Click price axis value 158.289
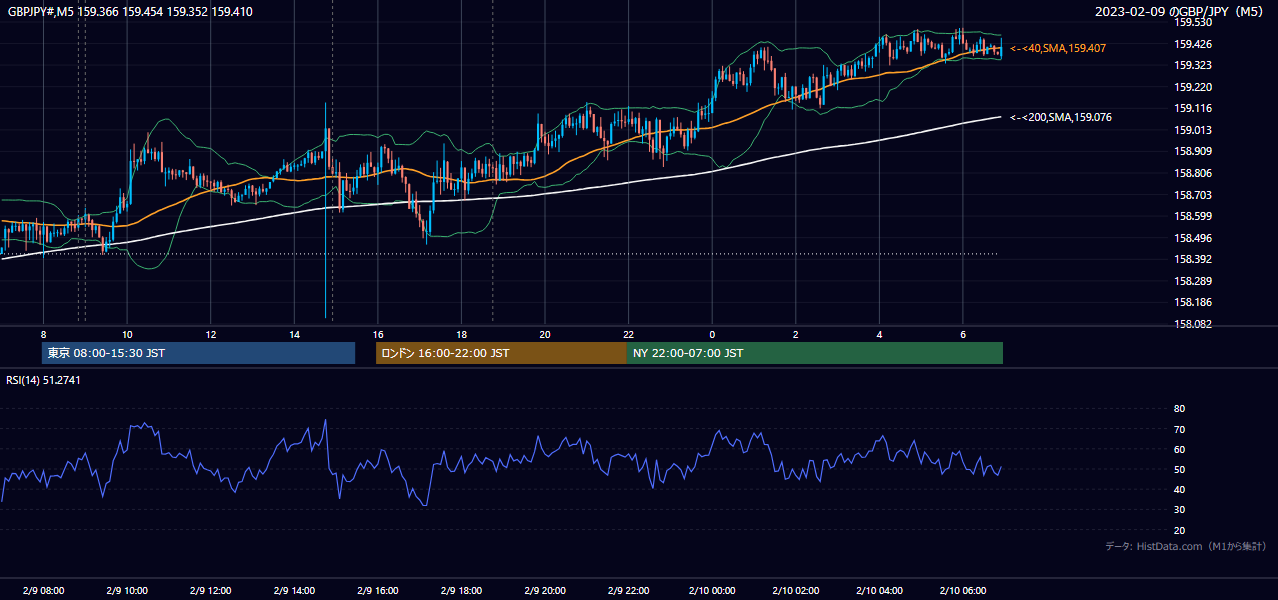This screenshot has height=600, width=1278. coord(1193,281)
